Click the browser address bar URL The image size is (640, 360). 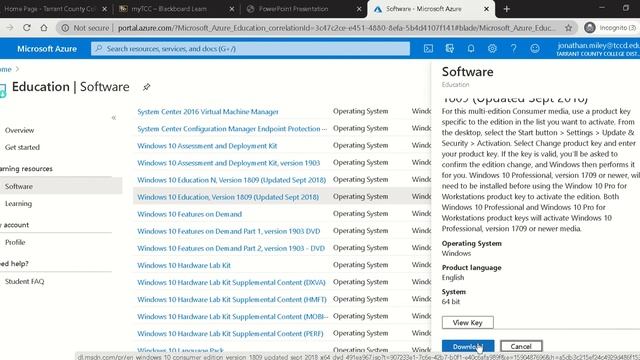pos(336,28)
